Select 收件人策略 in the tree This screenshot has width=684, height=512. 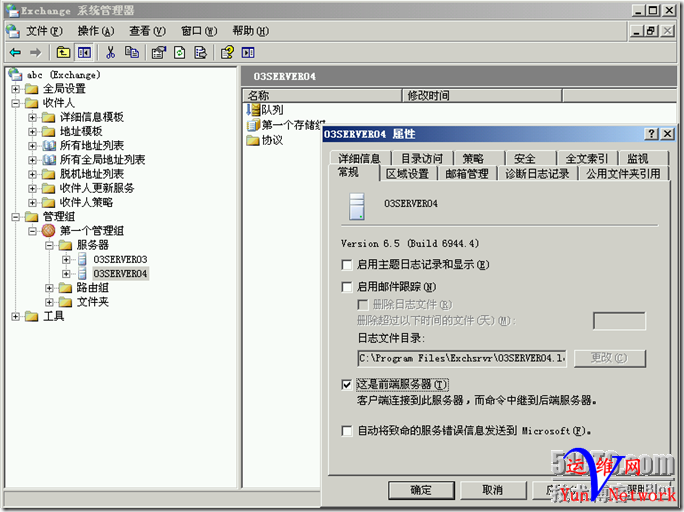86,202
